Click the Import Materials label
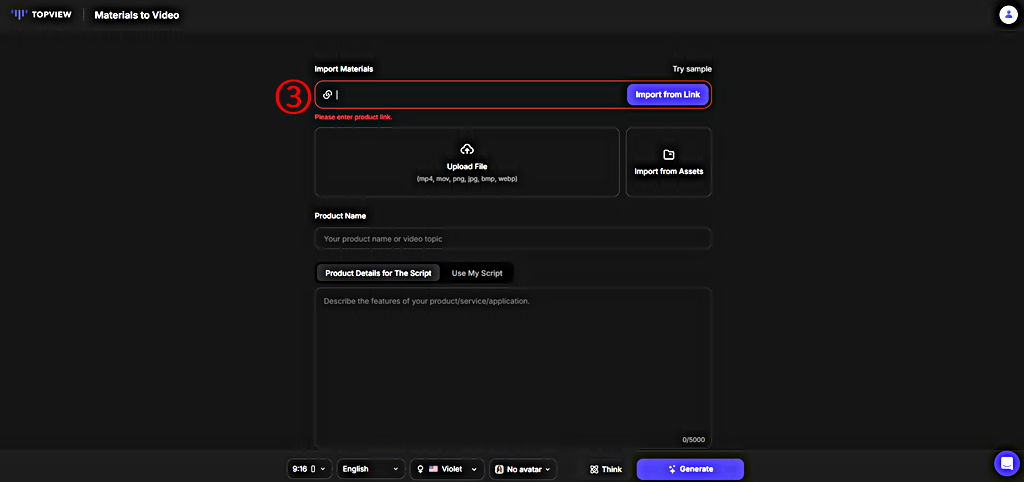The height and width of the screenshot is (482, 1024). click(x=344, y=69)
